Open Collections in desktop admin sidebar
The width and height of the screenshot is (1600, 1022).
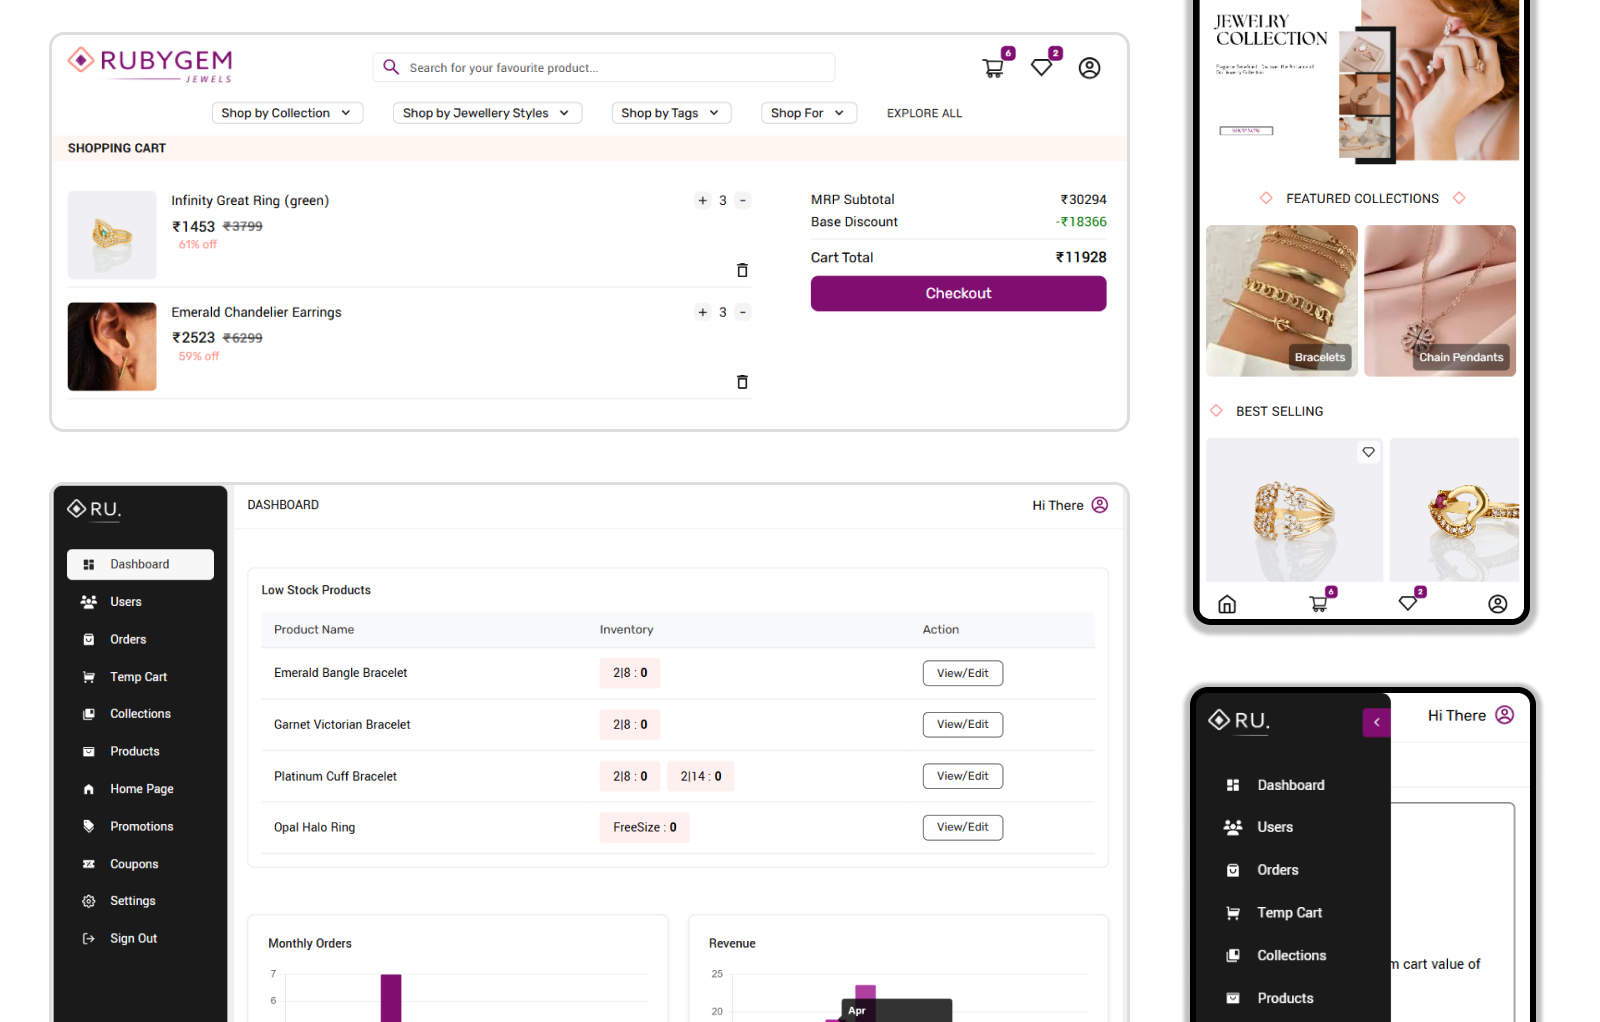pyautogui.click(x=140, y=714)
